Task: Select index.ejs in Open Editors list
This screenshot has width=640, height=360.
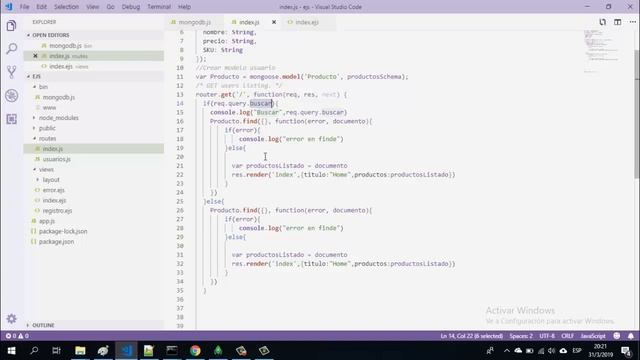Action: (61, 67)
